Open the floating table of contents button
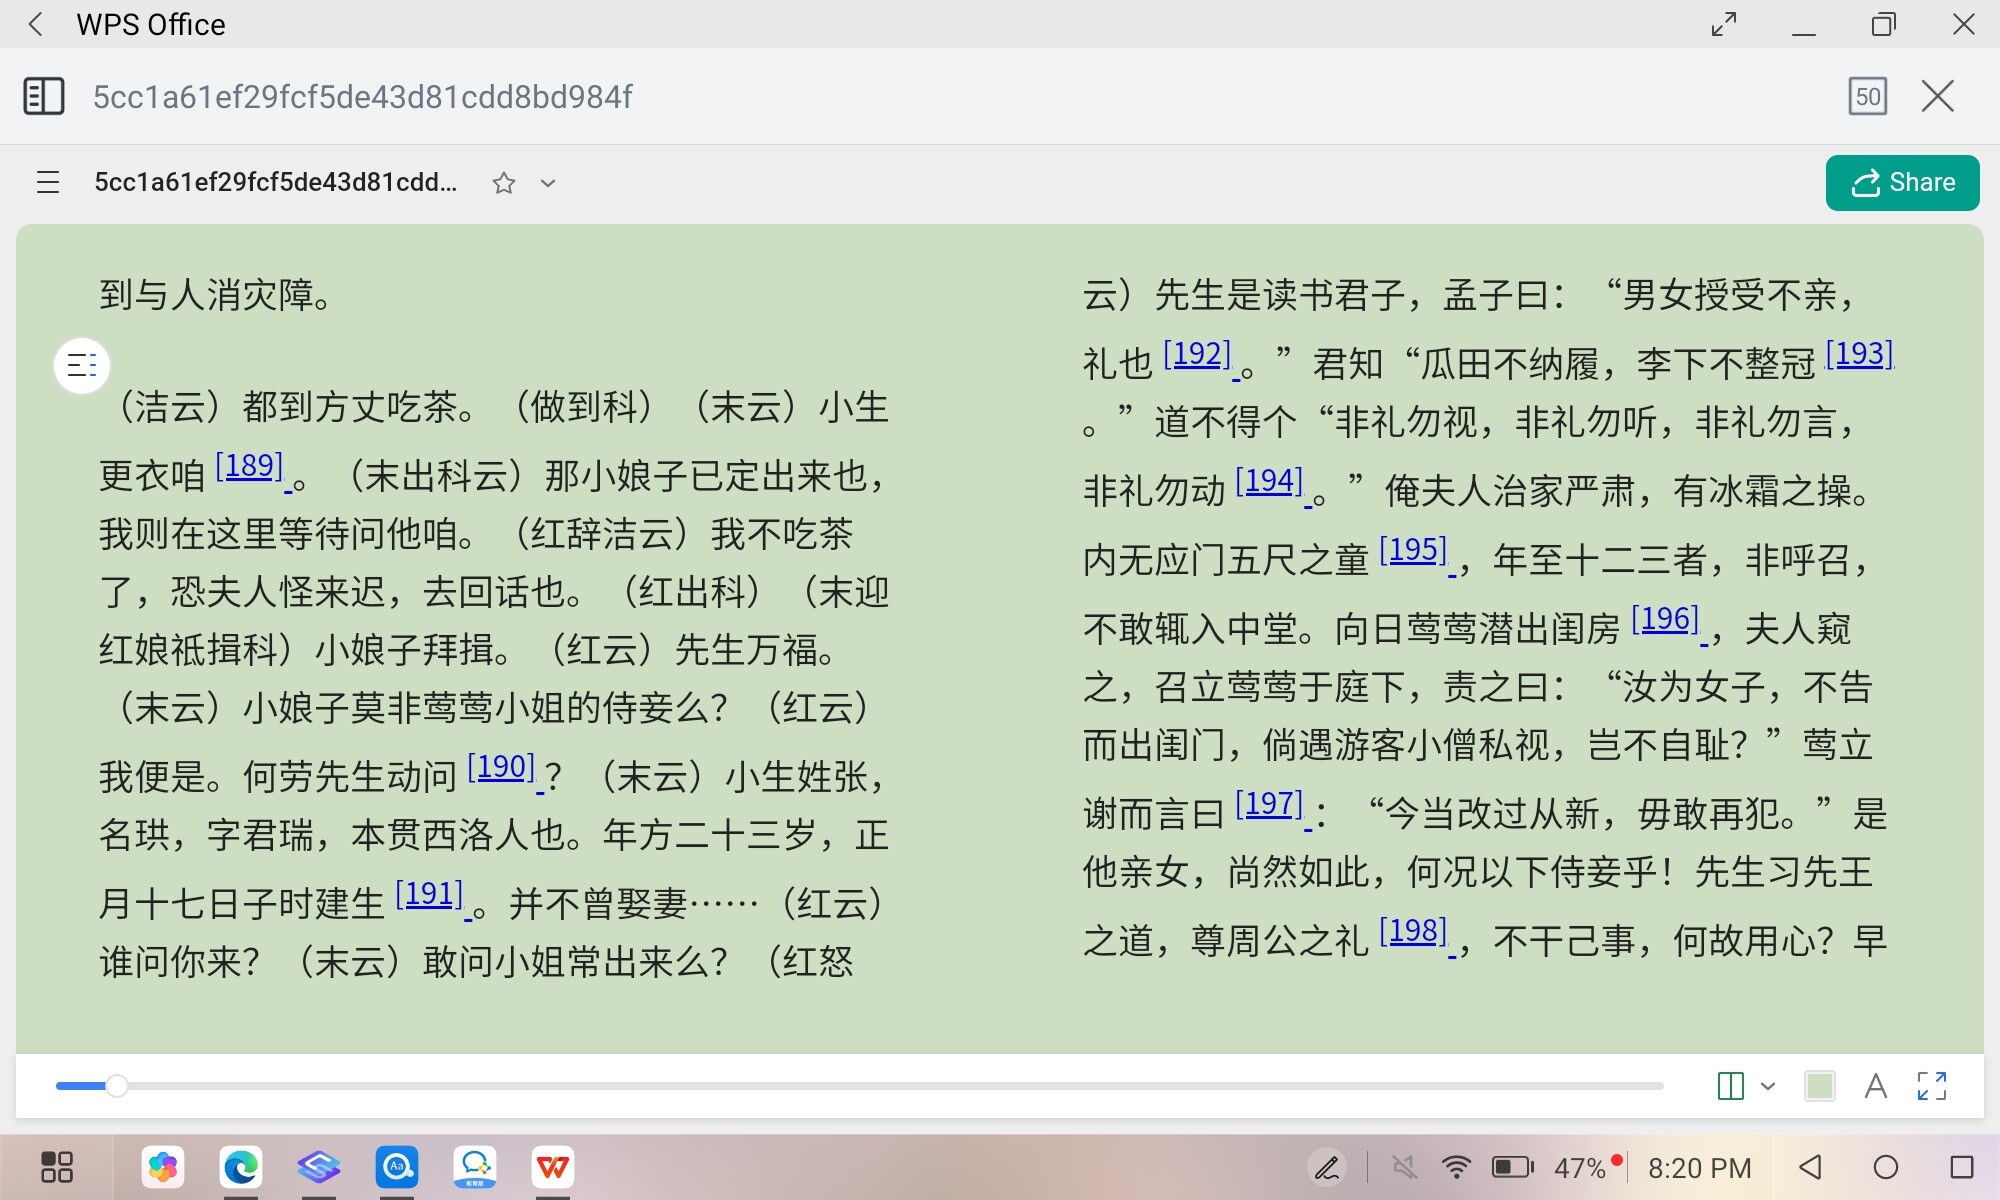 click(81, 366)
